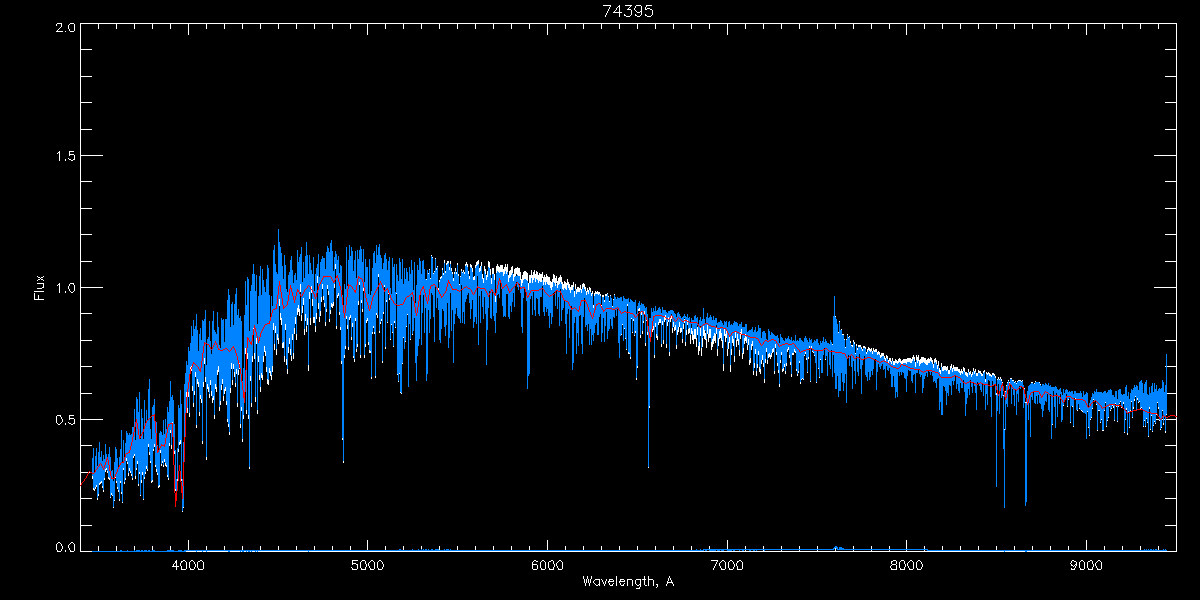Mark the deep absorption line near 6560
This screenshot has height=600, width=1200.
(648, 440)
